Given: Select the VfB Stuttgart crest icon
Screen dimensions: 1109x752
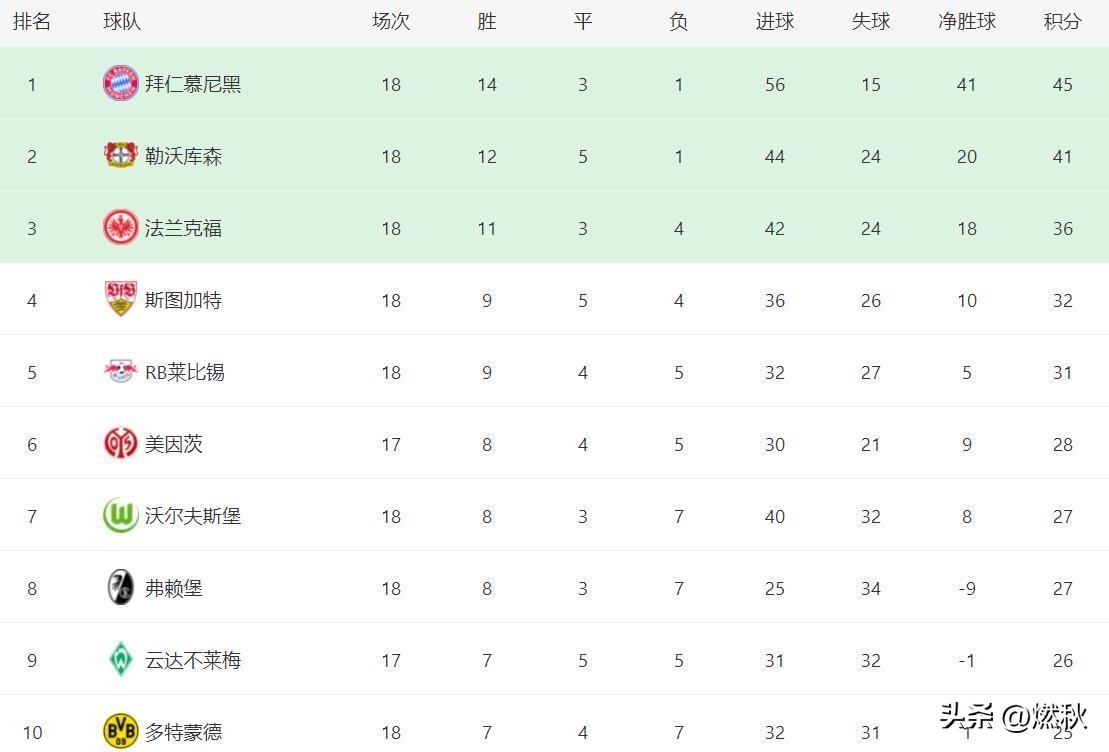Looking at the screenshot, I should [121, 299].
